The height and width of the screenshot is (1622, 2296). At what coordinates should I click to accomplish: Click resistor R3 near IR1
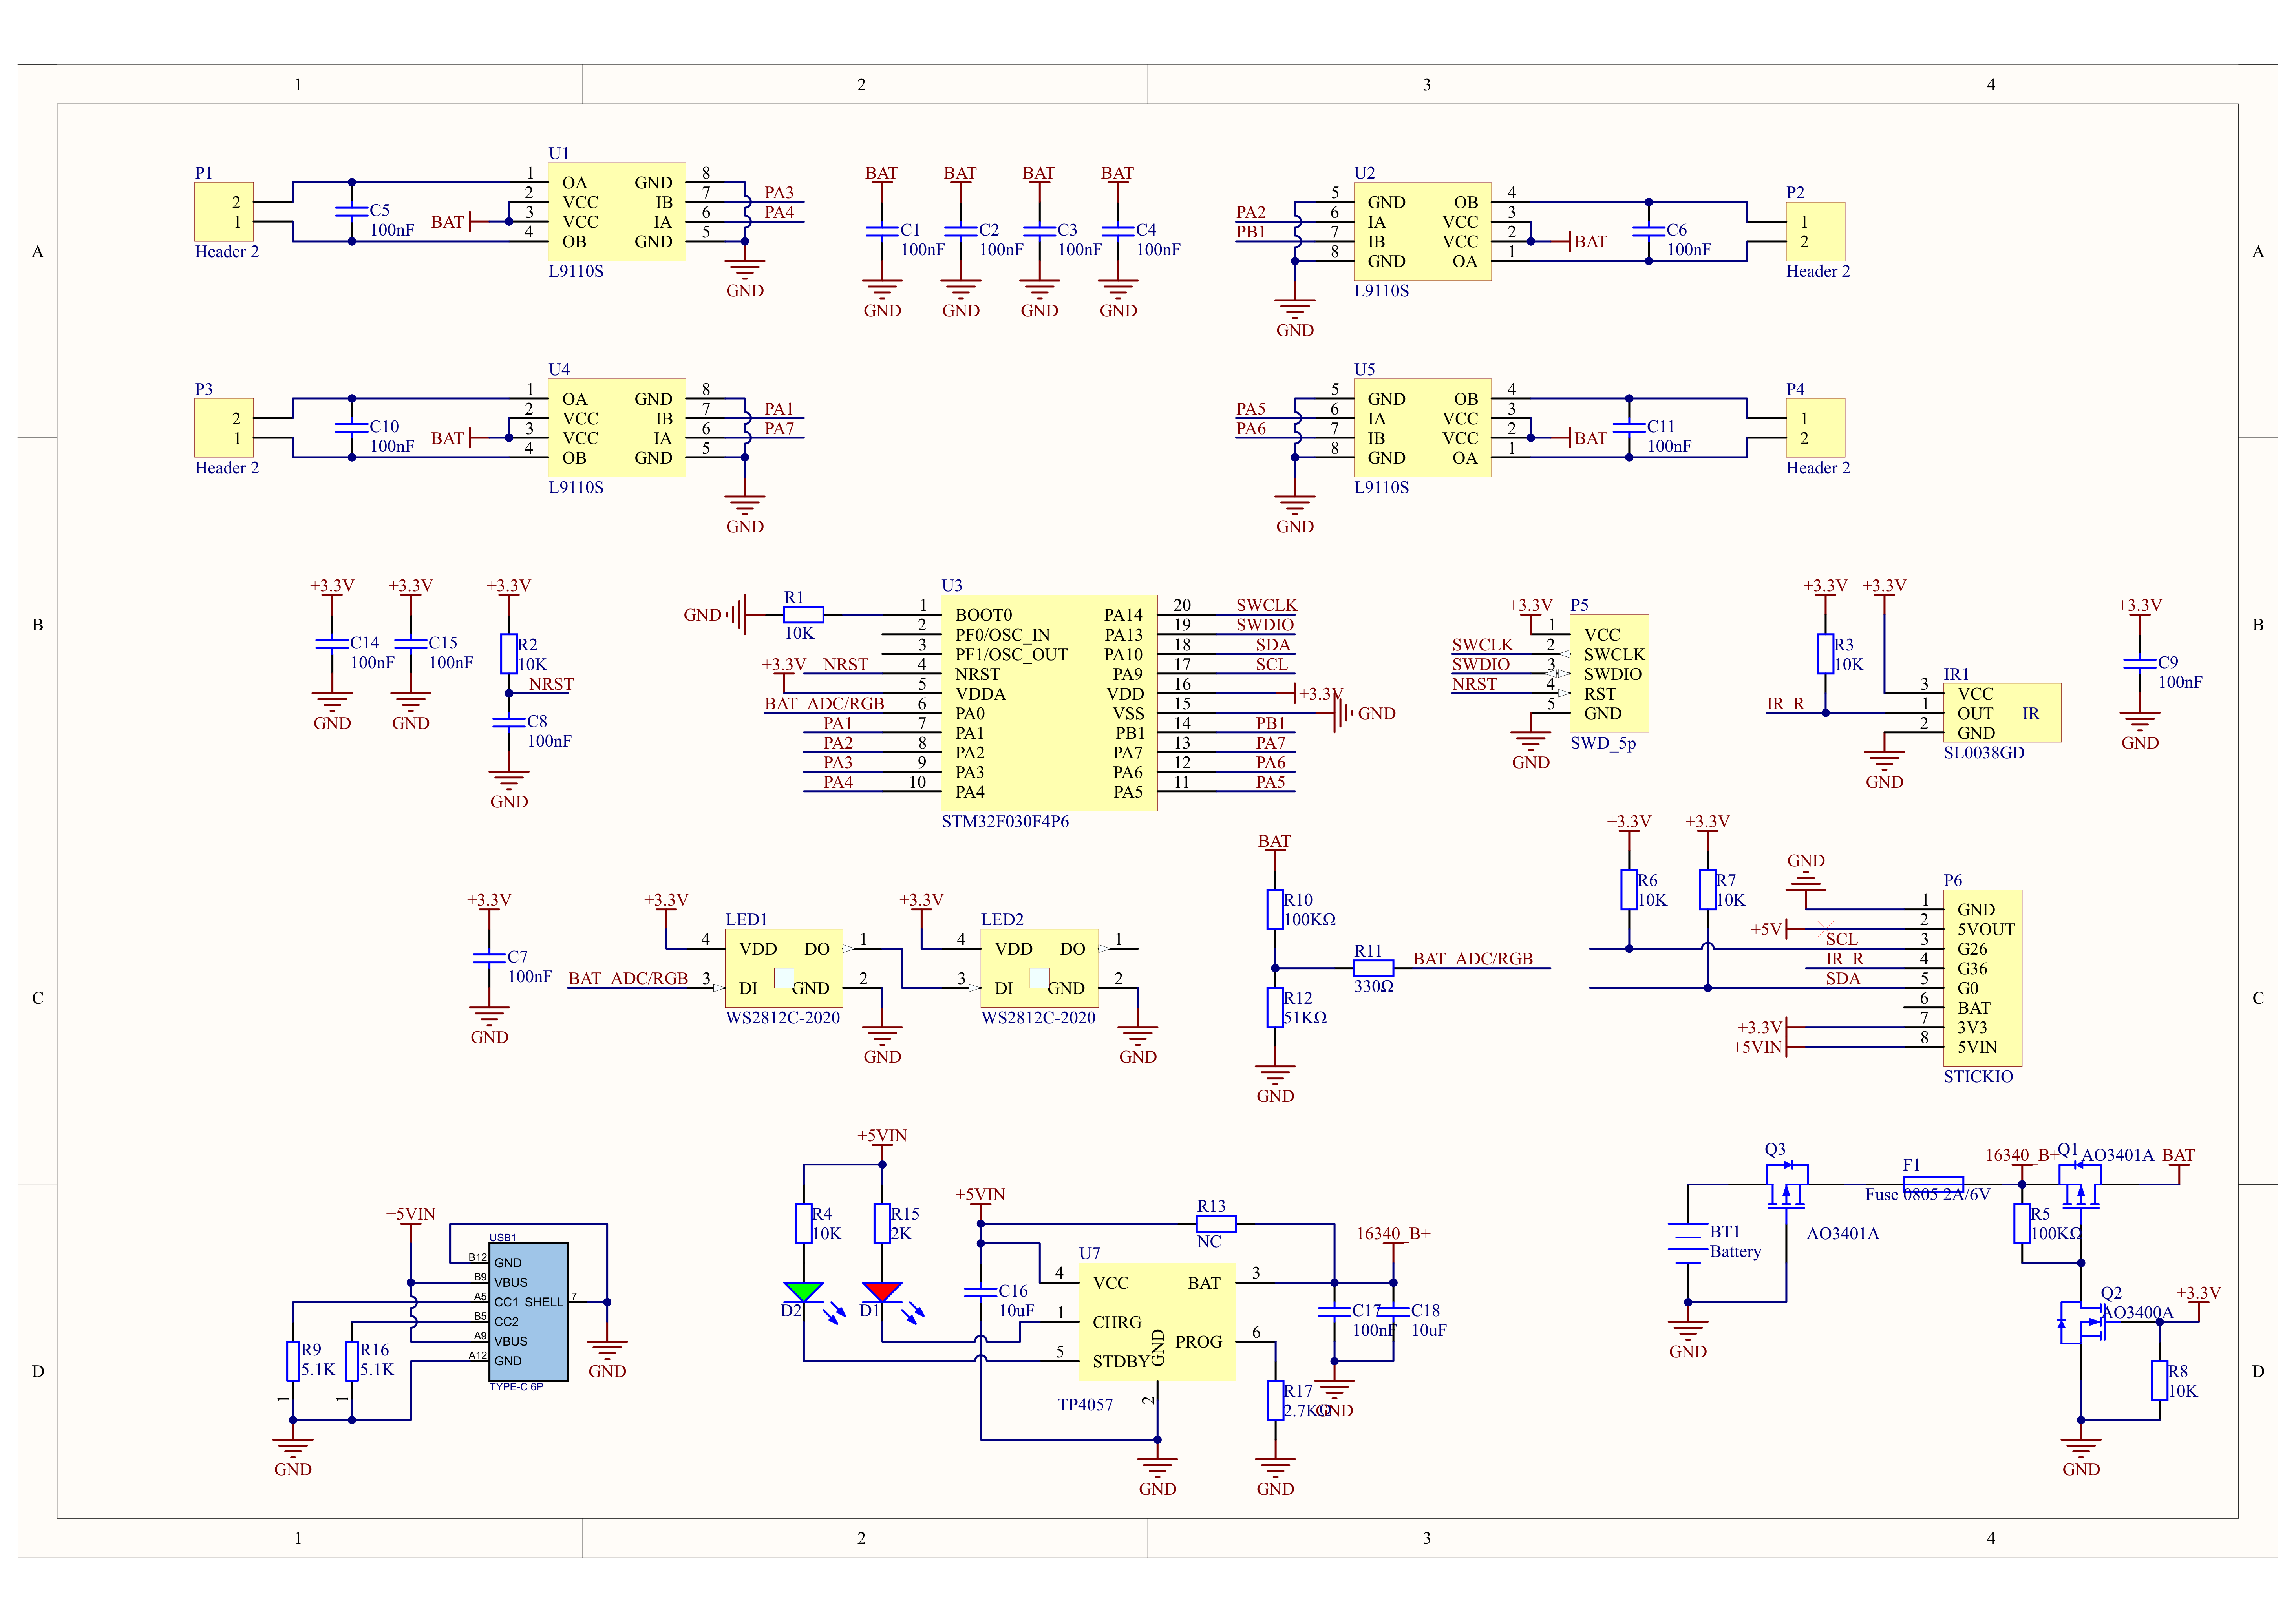coord(1826,654)
